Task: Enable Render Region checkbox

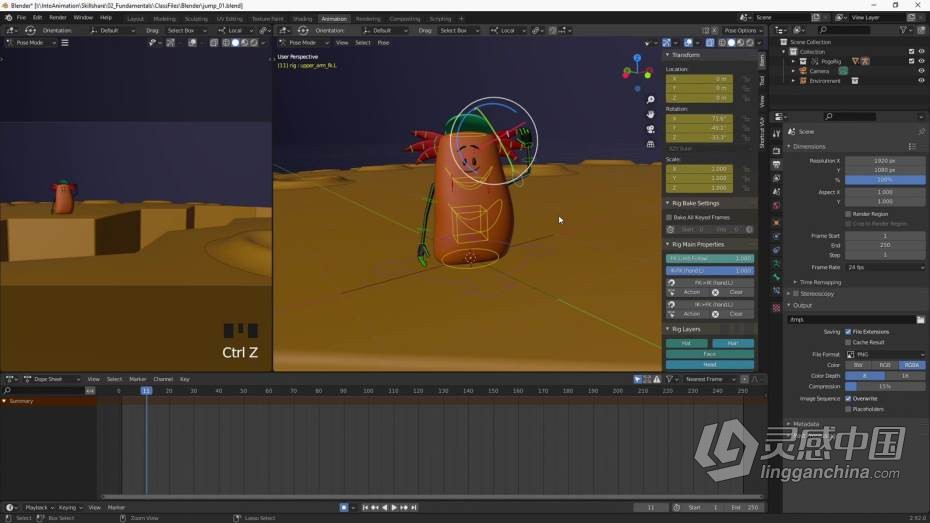Action: coord(848,214)
